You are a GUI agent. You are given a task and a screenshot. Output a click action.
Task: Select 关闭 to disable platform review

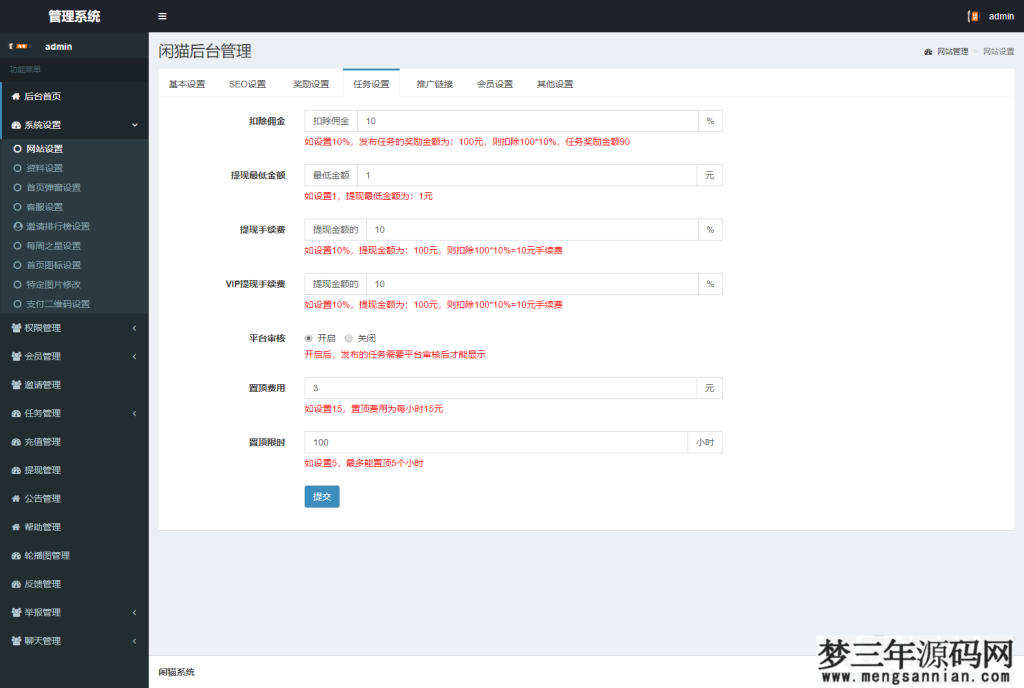pyautogui.click(x=350, y=338)
